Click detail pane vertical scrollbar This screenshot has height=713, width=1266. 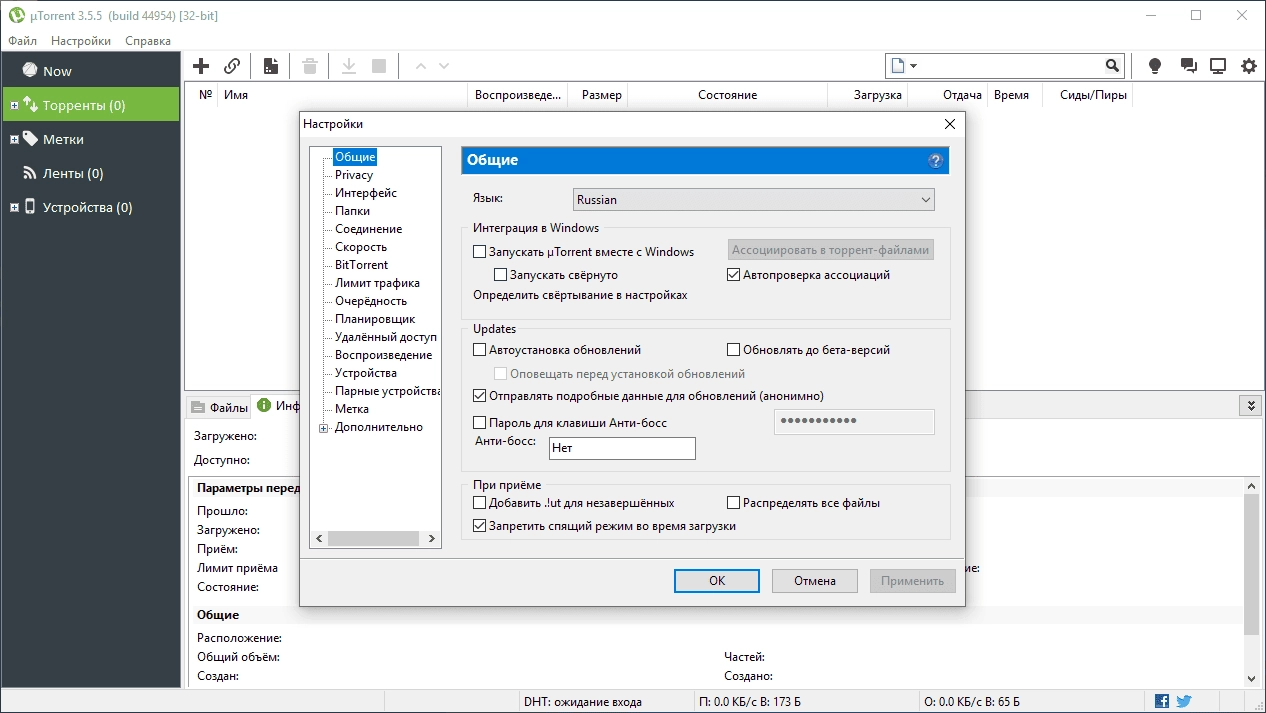1251,565
